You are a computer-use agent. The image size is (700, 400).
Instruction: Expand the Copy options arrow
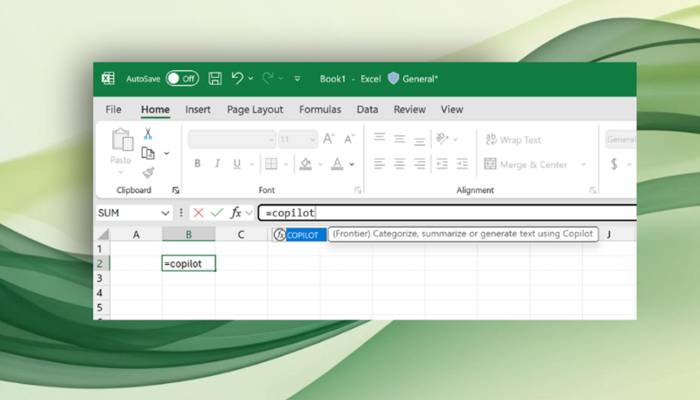click(167, 153)
